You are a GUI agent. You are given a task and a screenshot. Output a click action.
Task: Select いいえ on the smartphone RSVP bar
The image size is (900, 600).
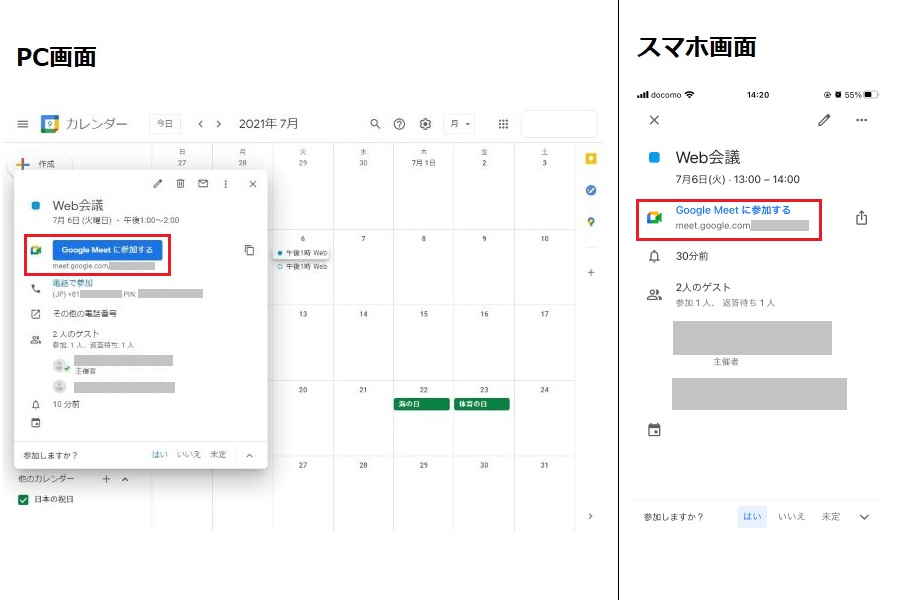[x=791, y=517]
